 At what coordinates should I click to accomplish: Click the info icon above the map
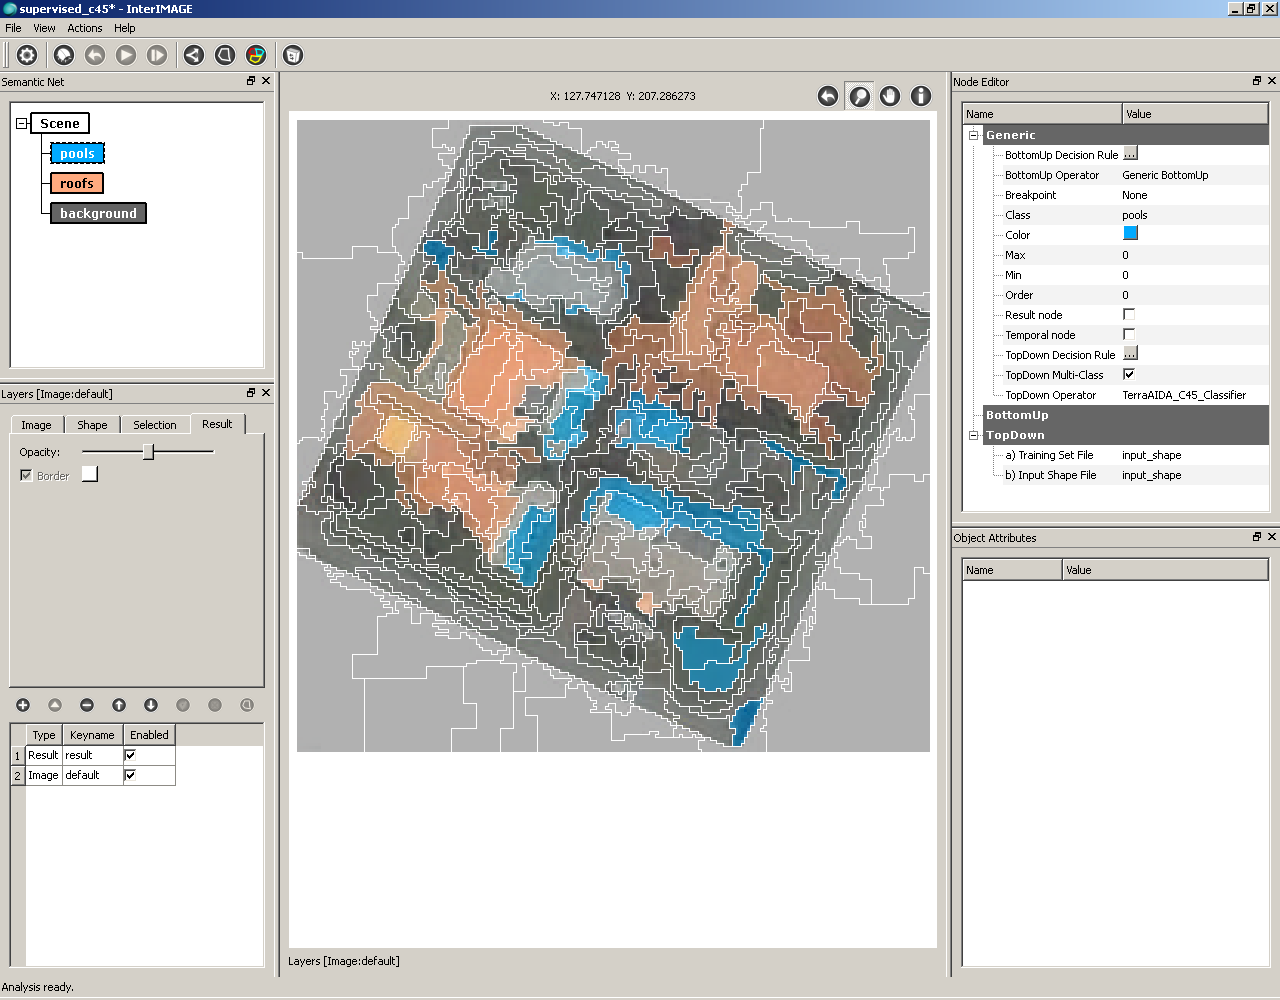point(921,96)
